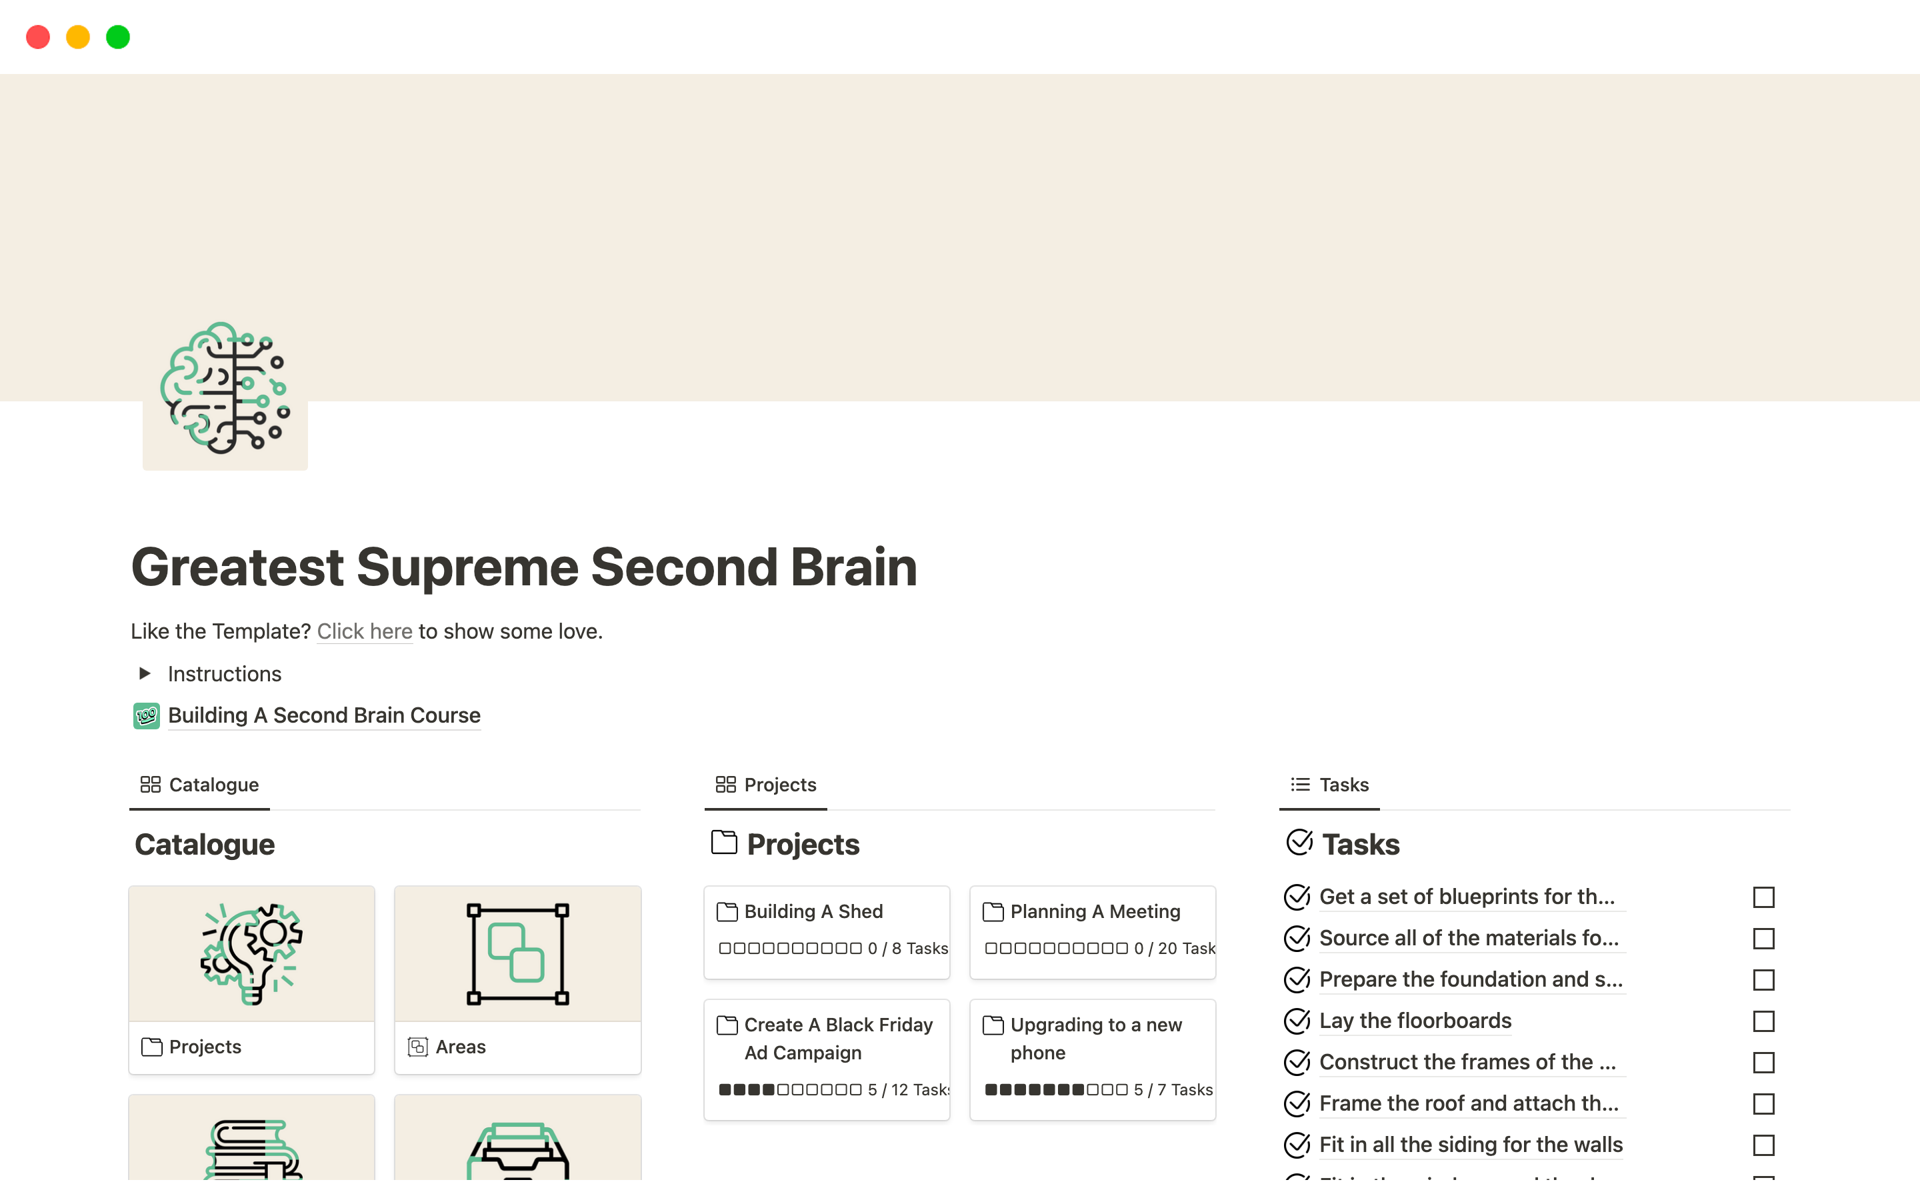Click the folder icon on Building A Shed card
Image resolution: width=1920 pixels, height=1200 pixels.
[727, 912]
